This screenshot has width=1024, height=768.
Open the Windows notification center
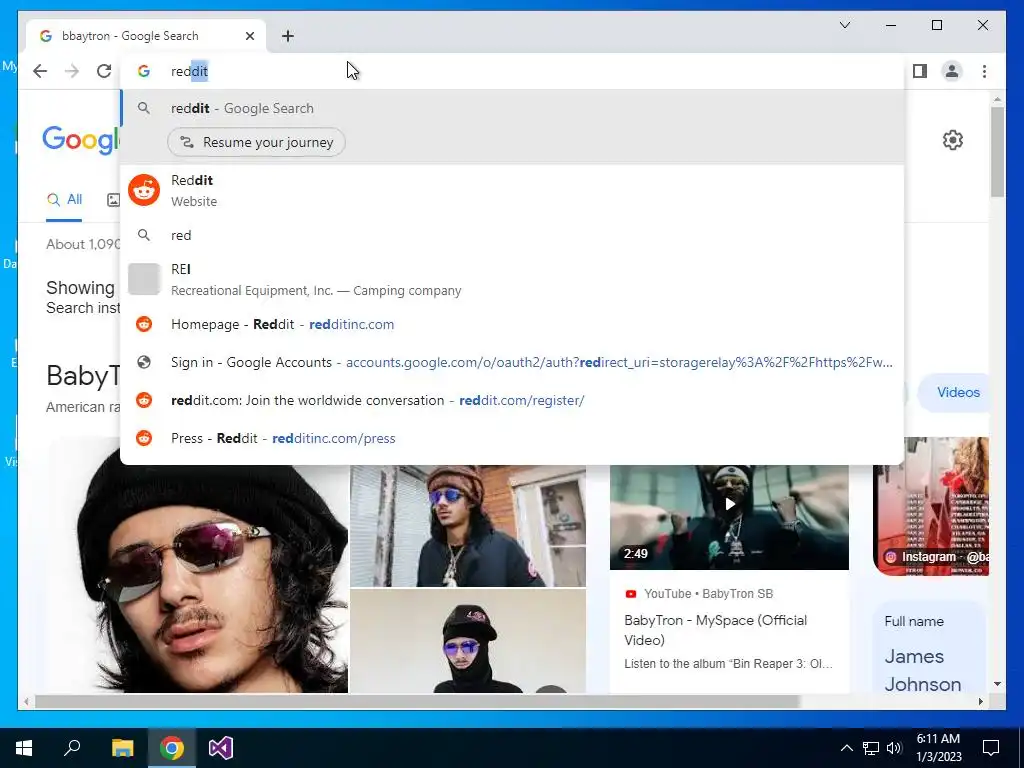tap(991, 748)
